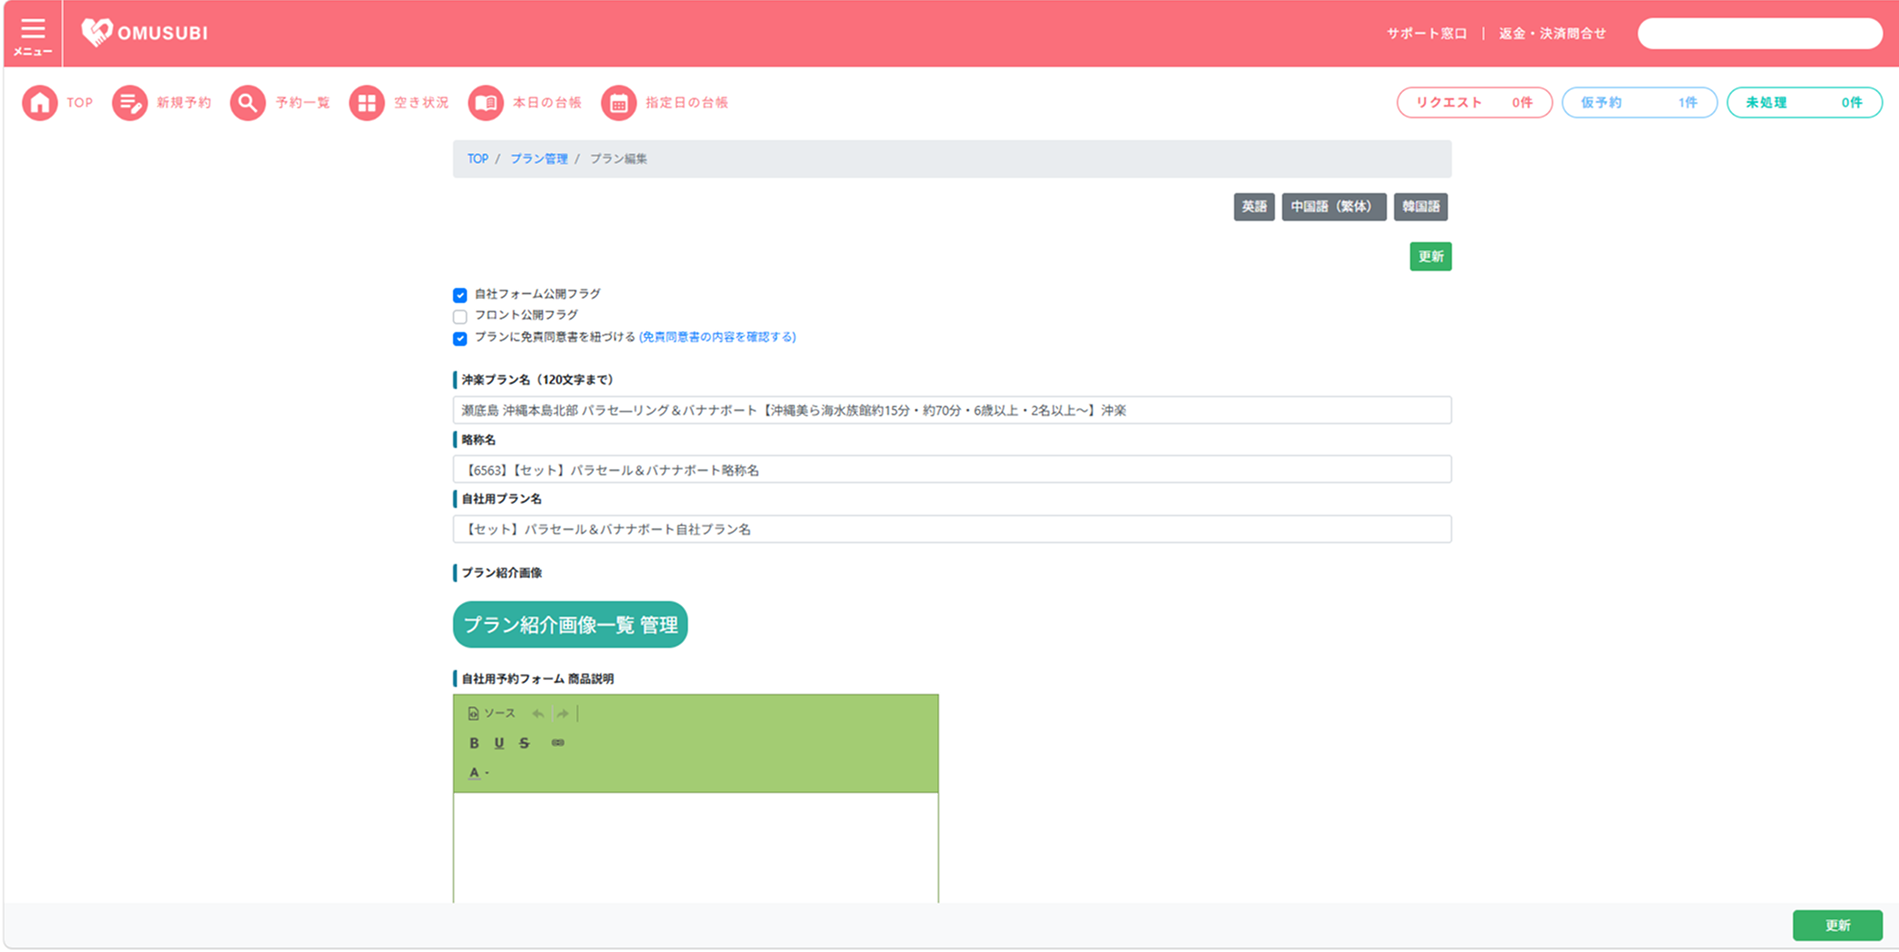The image size is (1899, 952).
Task: Click TOP in the breadcrumb
Action: pyautogui.click(x=478, y=159)
